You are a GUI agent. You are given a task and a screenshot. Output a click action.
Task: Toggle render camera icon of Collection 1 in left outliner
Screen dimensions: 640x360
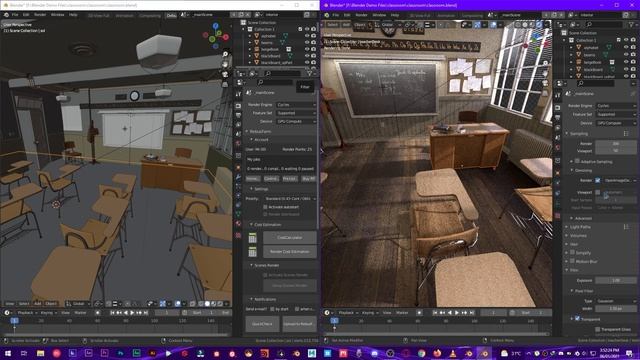(313, 29)
